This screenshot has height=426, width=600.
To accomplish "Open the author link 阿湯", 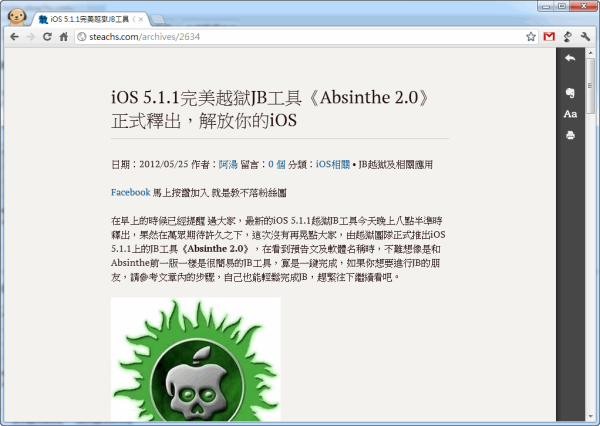I will [x=228, y=164].
